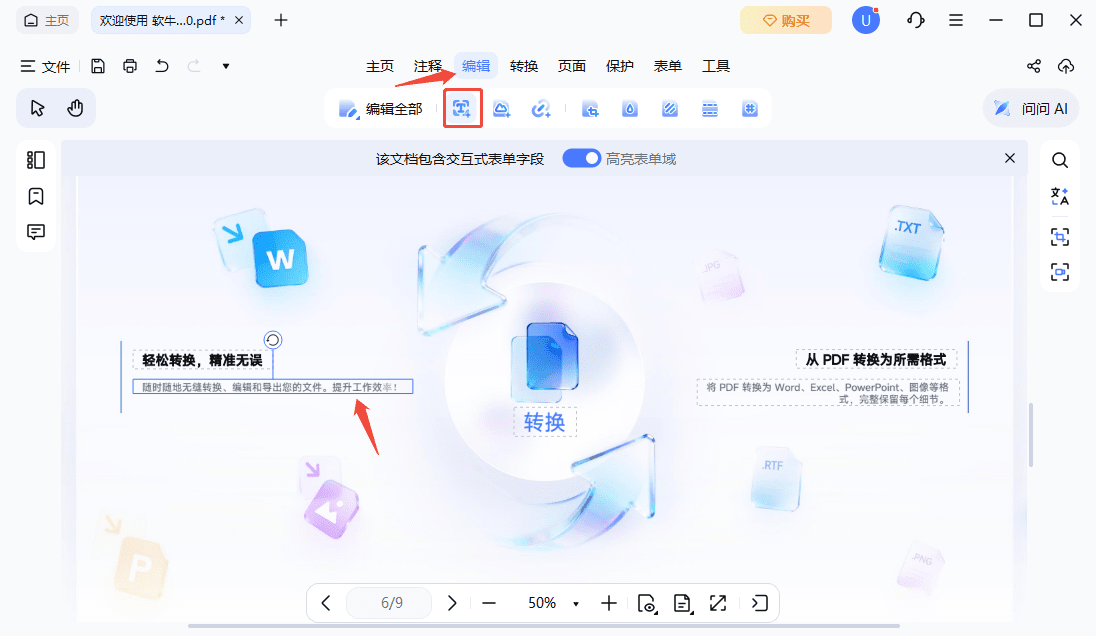
Task: Open the 页面 ribbon tab
Action: pyautogui.click(x=572, y=66)
